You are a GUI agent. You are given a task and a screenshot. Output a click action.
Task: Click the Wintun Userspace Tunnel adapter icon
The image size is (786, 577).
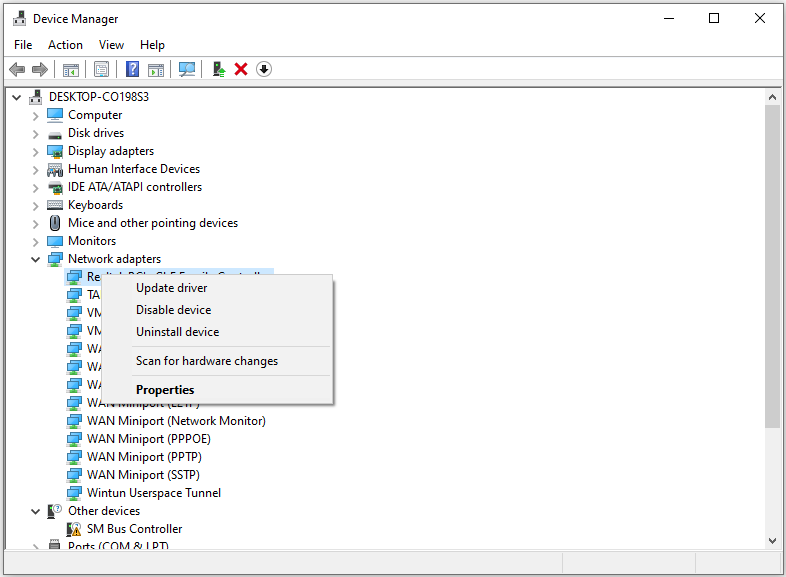tap(74, 493)
